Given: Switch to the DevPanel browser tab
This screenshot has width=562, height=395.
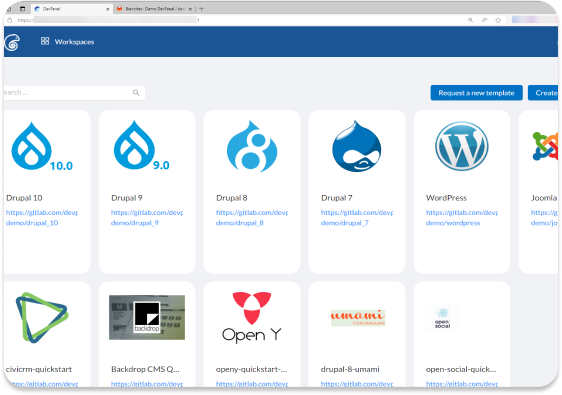Looking at the screenshot, I should click(72, 9).
